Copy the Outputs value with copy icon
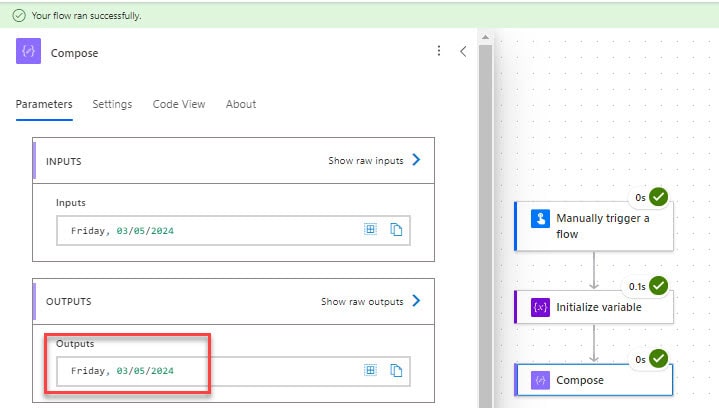The height and width of the screenshot is (408, 719). click(396, 370)
